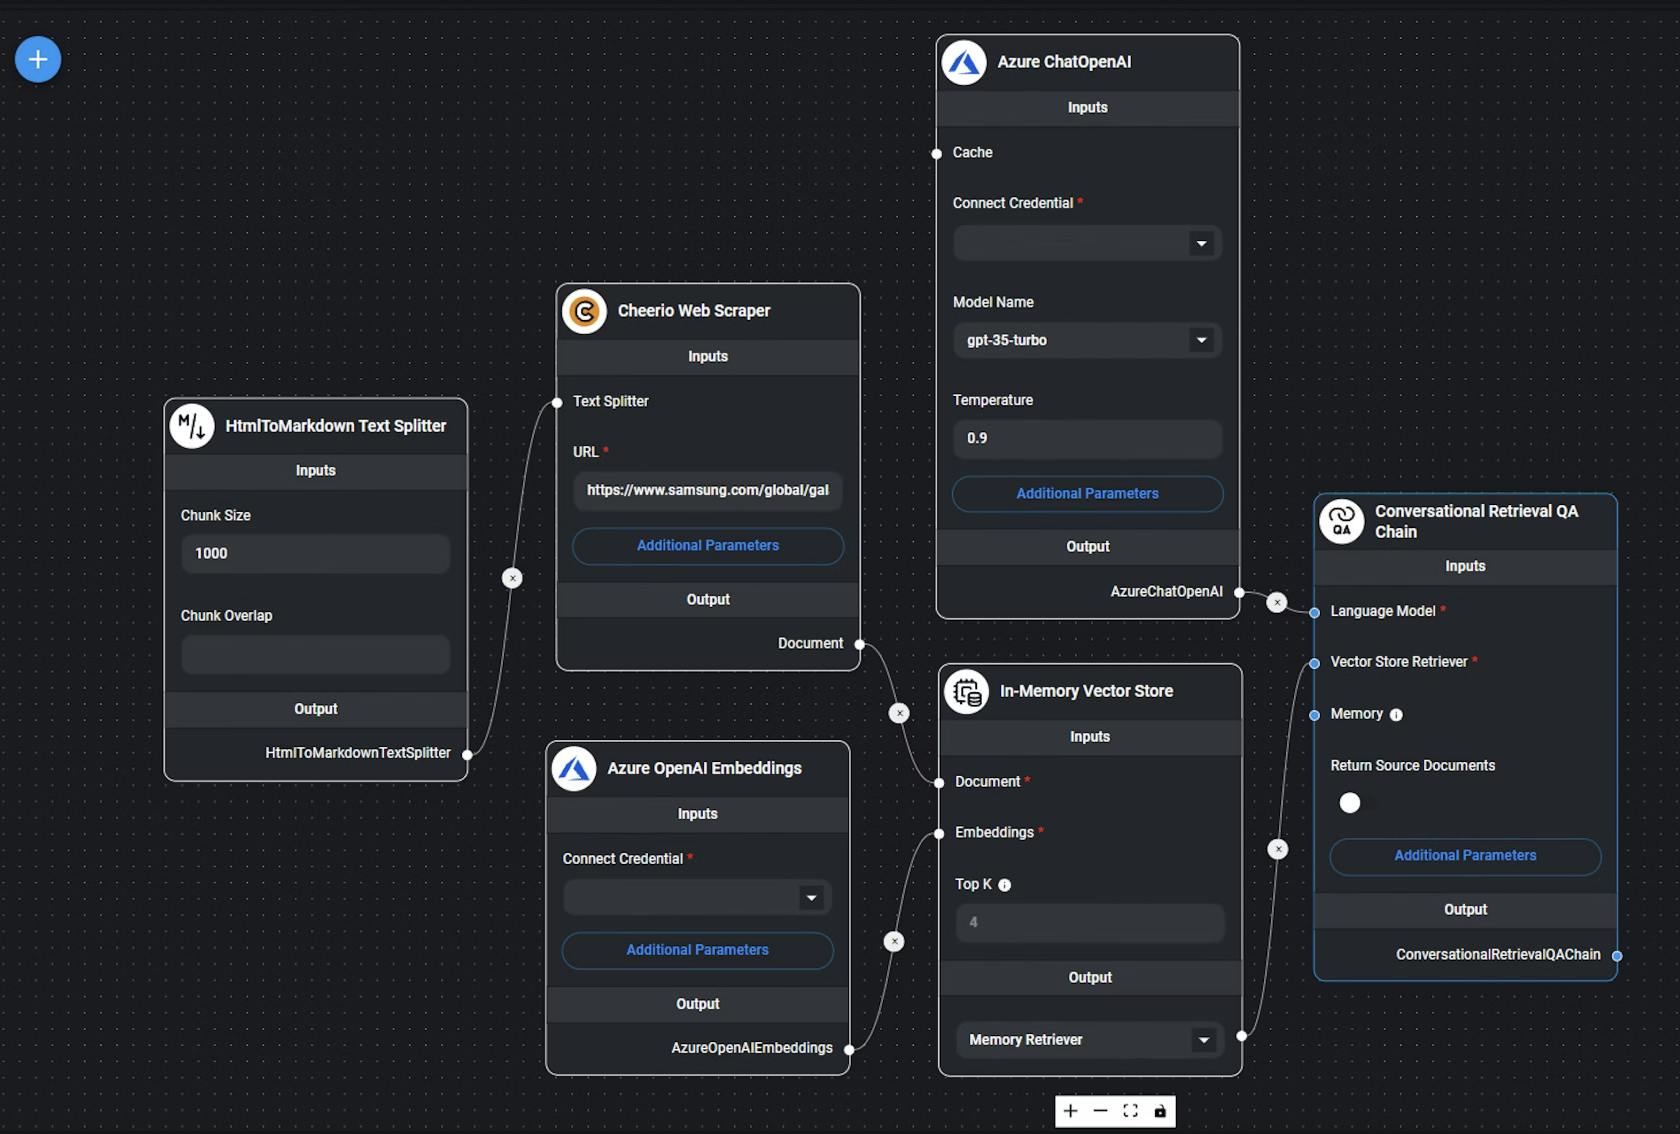Click the Temperature field showing 0.9

[1087, 439]
